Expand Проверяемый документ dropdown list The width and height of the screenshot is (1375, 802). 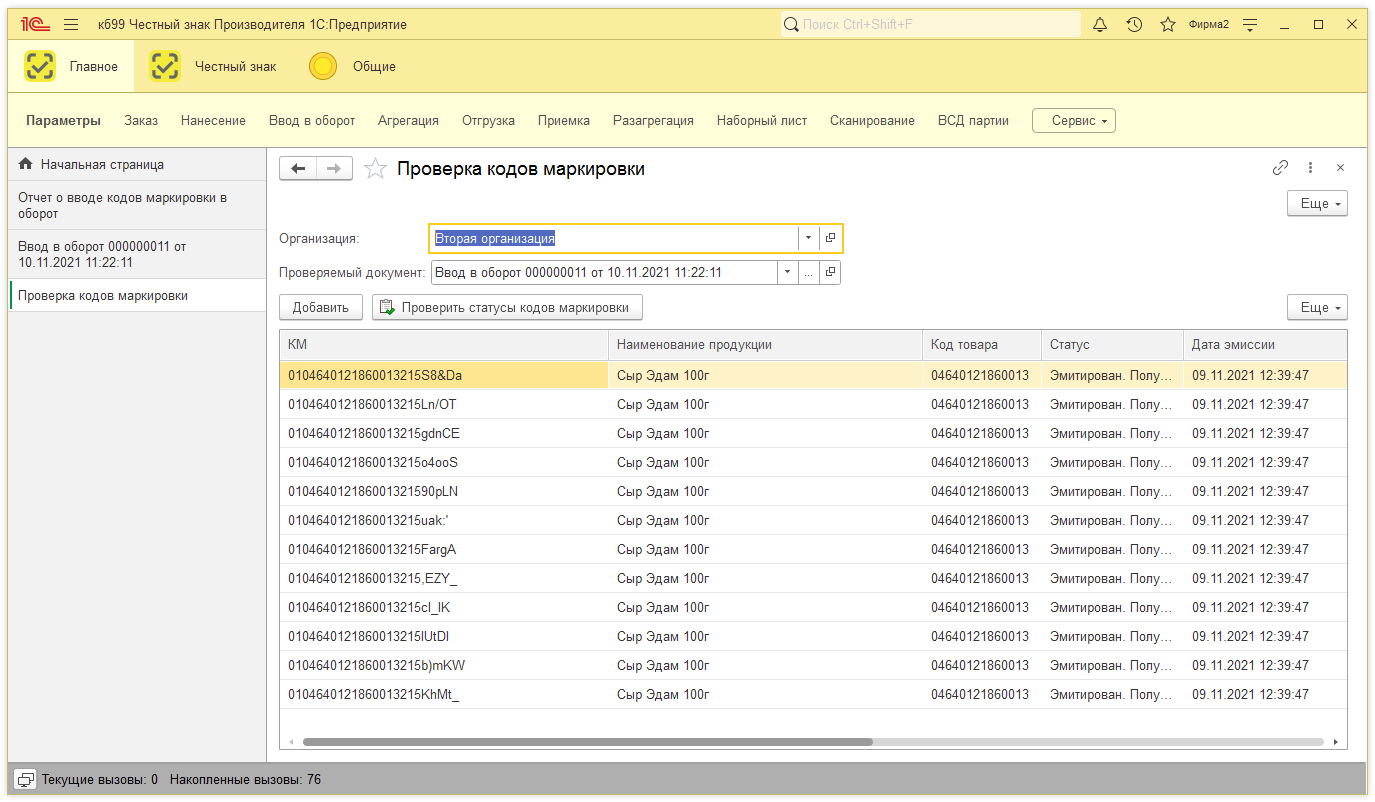pyautogui.click(x=787, y=272)
